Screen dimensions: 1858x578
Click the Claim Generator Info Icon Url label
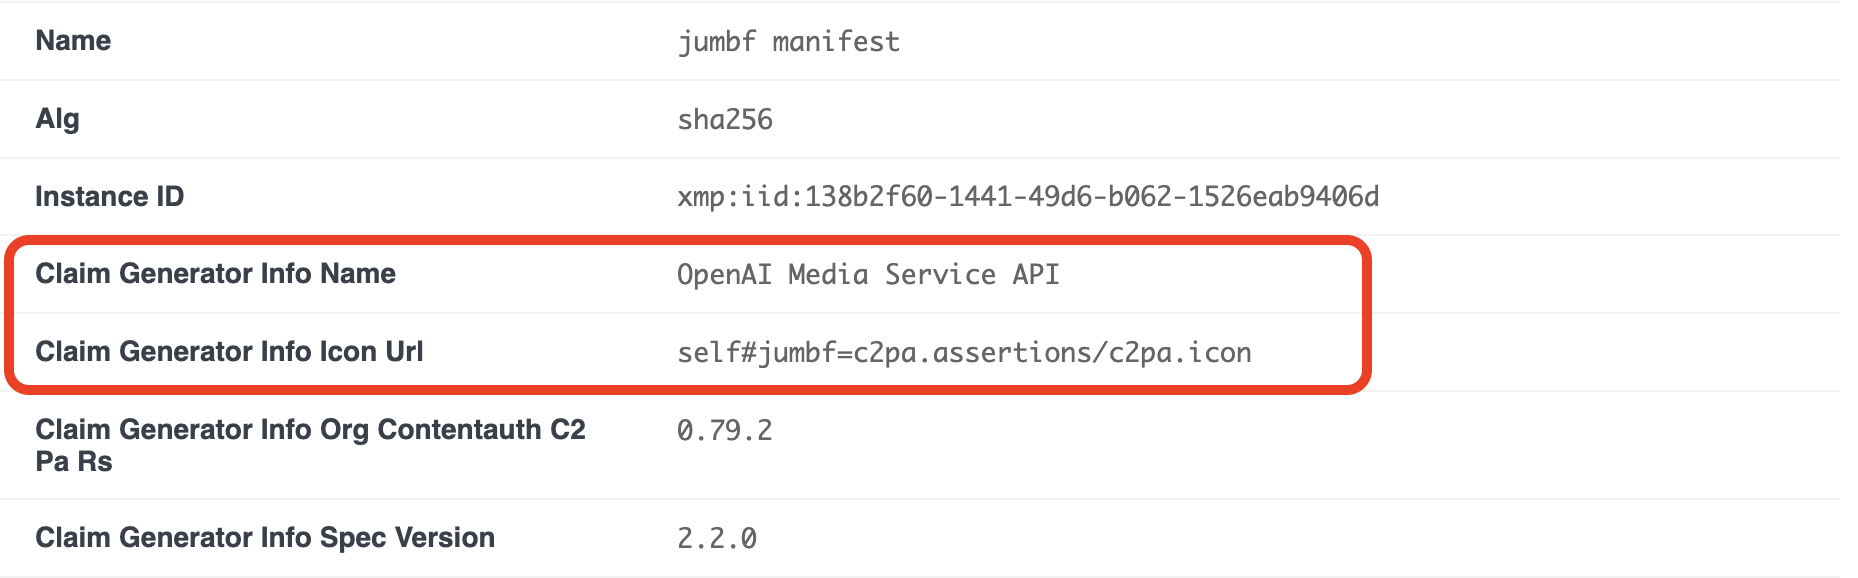click(229, 352)
